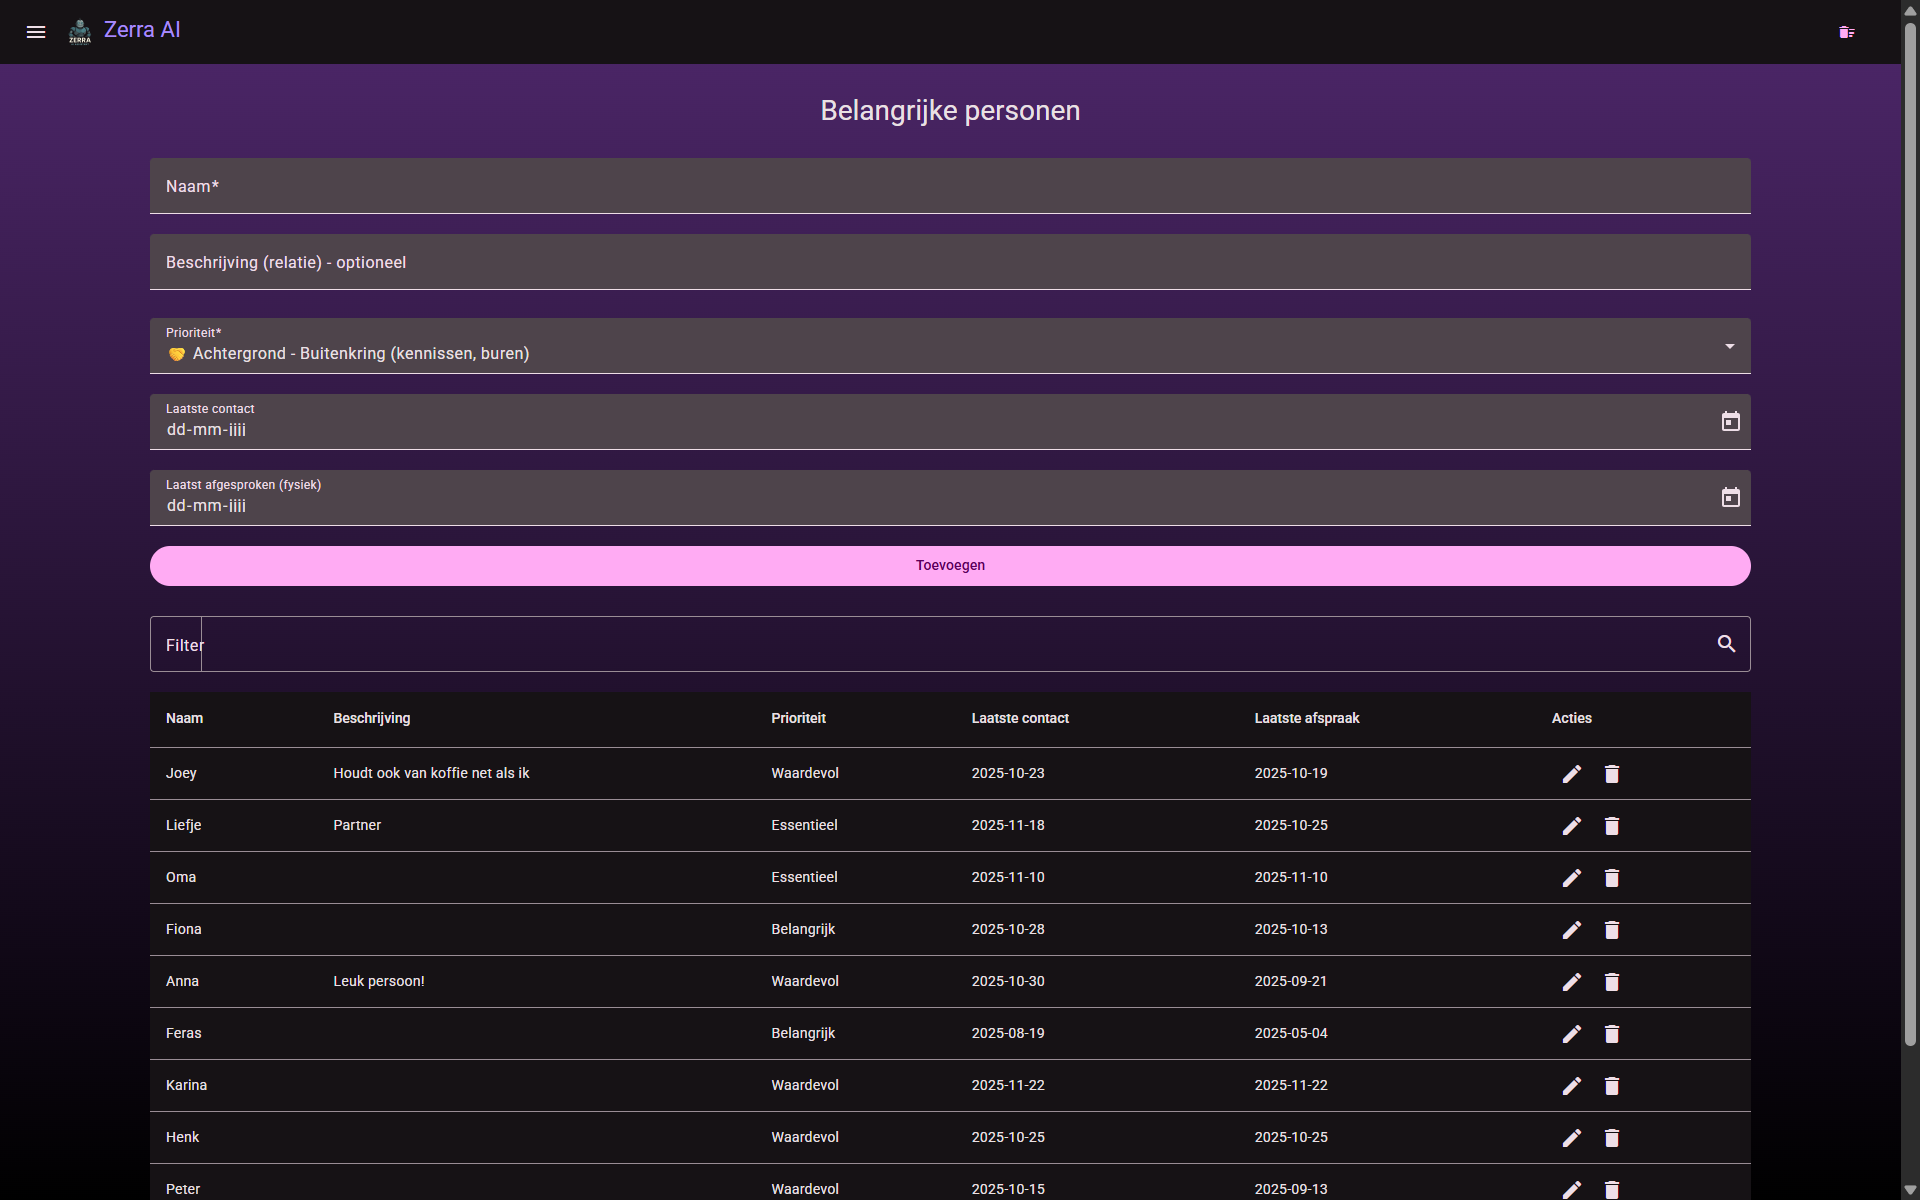The width and height of the screenshot is (1920, 1200).
Task: Open the Zerra AI home link
Action: point(142,30)
